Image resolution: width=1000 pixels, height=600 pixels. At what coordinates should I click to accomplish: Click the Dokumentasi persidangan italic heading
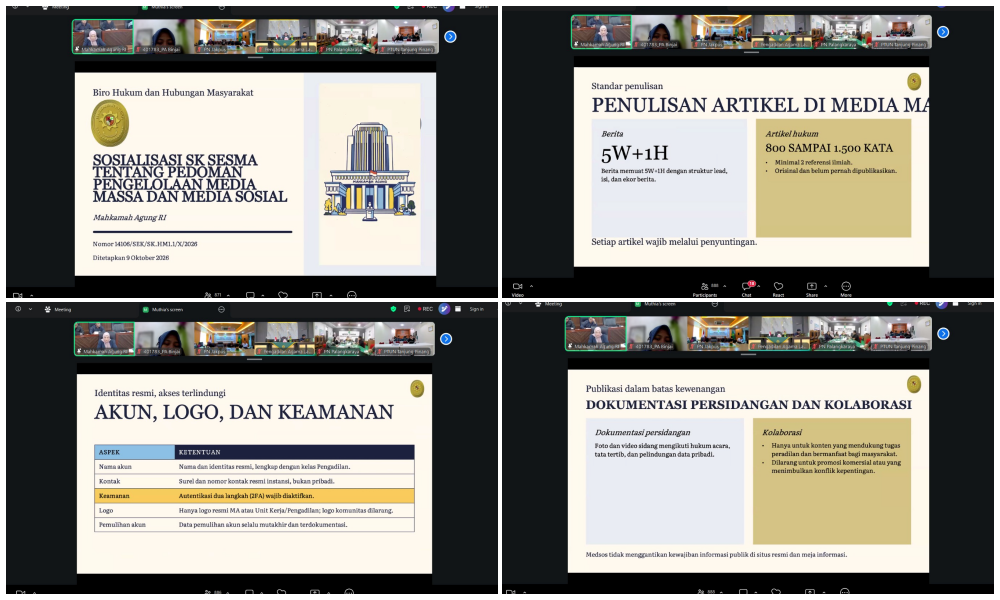[642, 432]
